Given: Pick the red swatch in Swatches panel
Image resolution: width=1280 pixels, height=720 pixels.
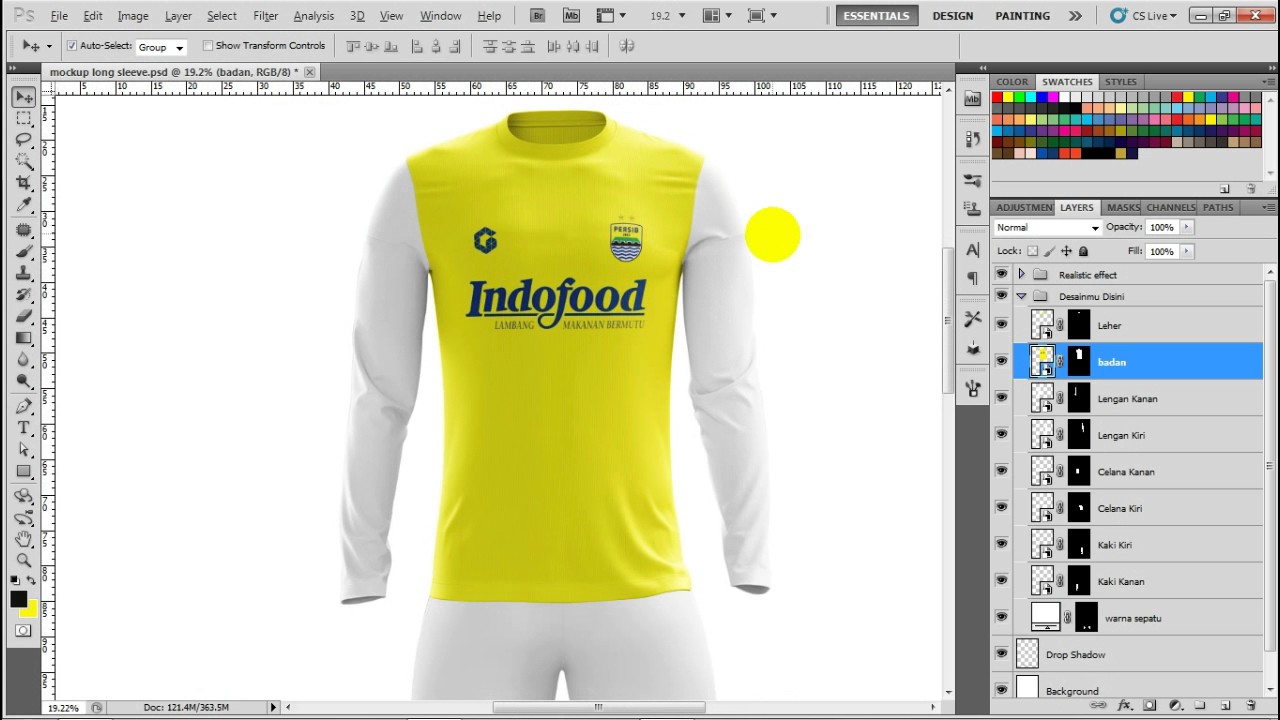Looking at the screenshot, I should pyautogui.click(x=997, y=97).
